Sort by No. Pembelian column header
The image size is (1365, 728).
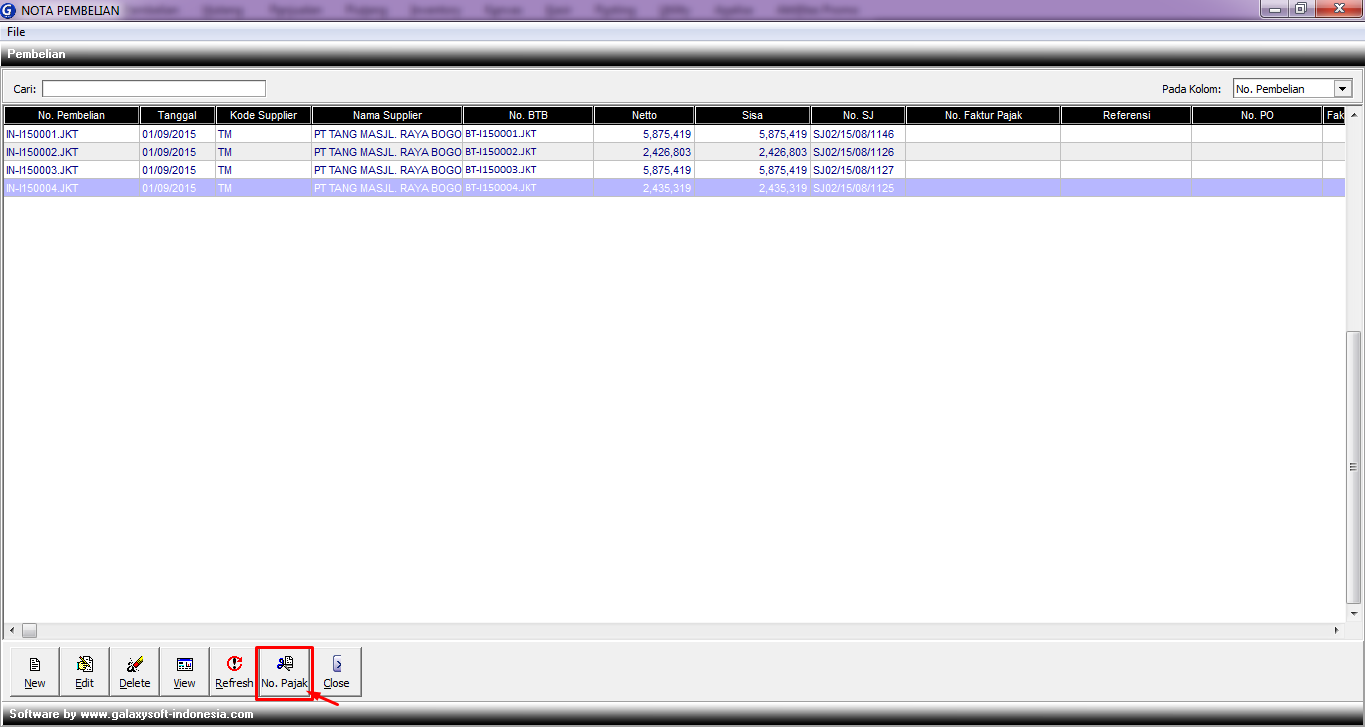(x=71, y=115)
